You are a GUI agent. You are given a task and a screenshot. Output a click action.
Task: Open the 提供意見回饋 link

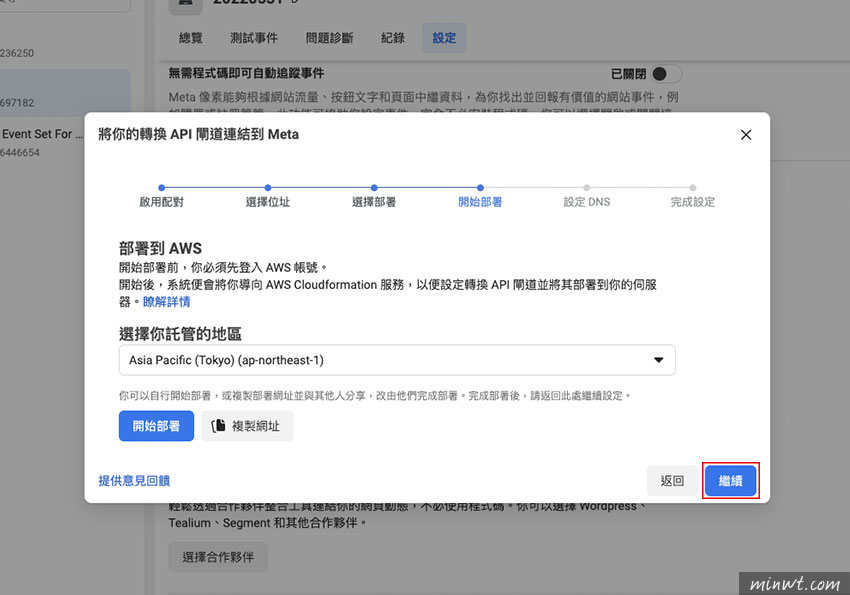coord(134,481)
